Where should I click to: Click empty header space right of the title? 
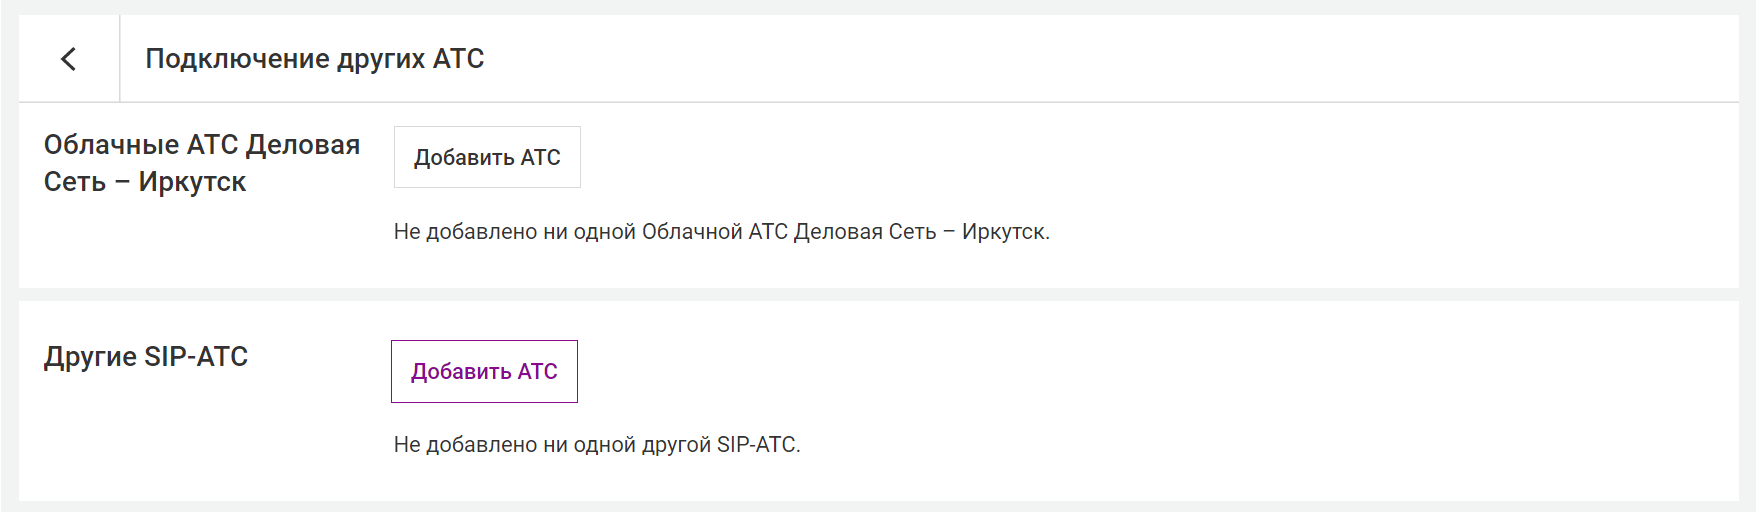pos(1100,59)
